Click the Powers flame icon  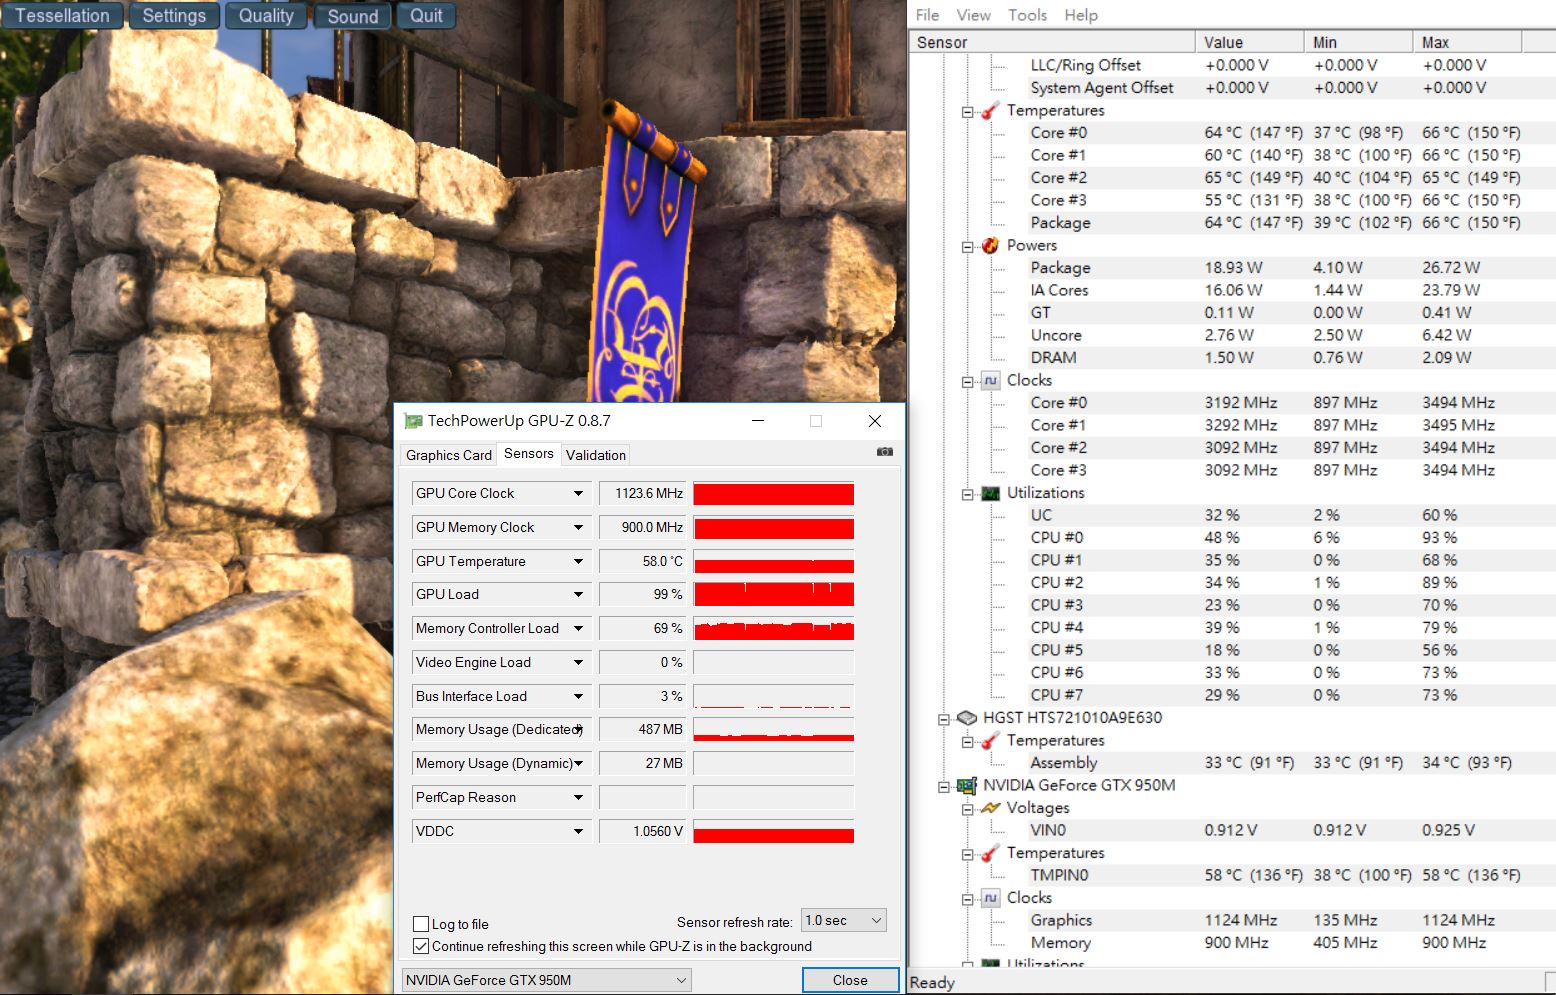click(x=990, y=246)
